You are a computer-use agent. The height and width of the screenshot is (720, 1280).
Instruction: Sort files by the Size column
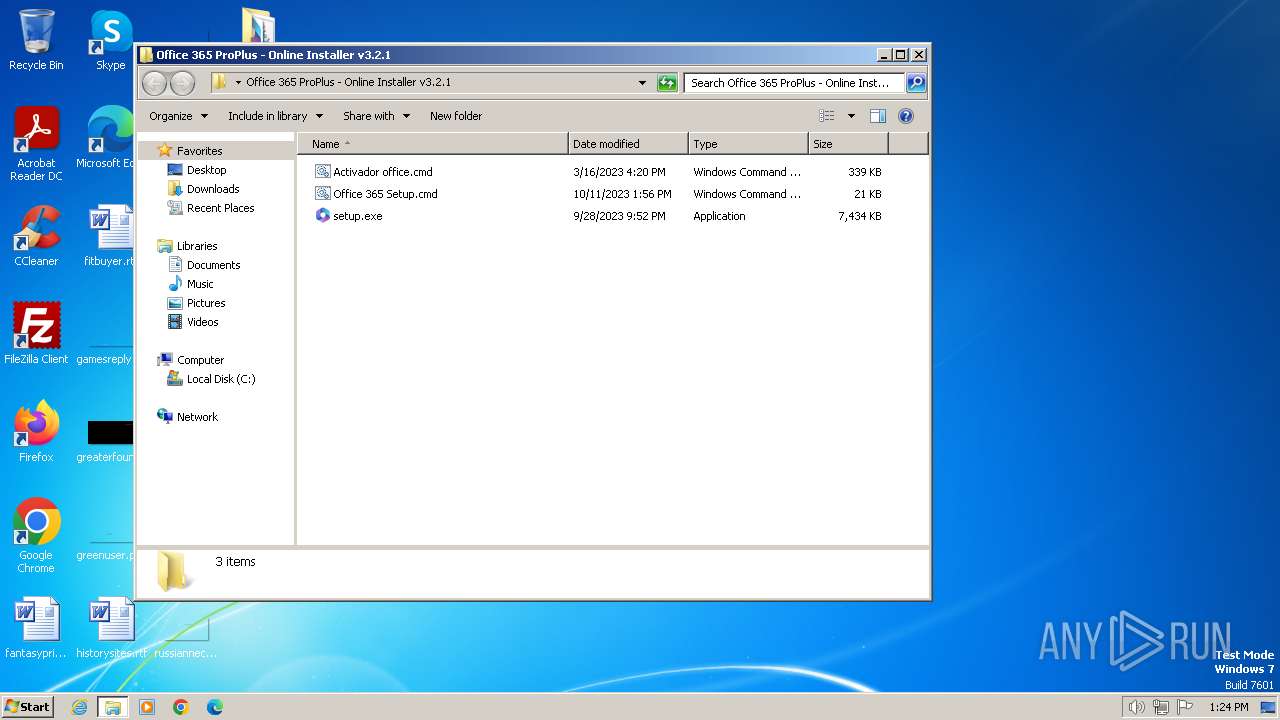point(848,144)
